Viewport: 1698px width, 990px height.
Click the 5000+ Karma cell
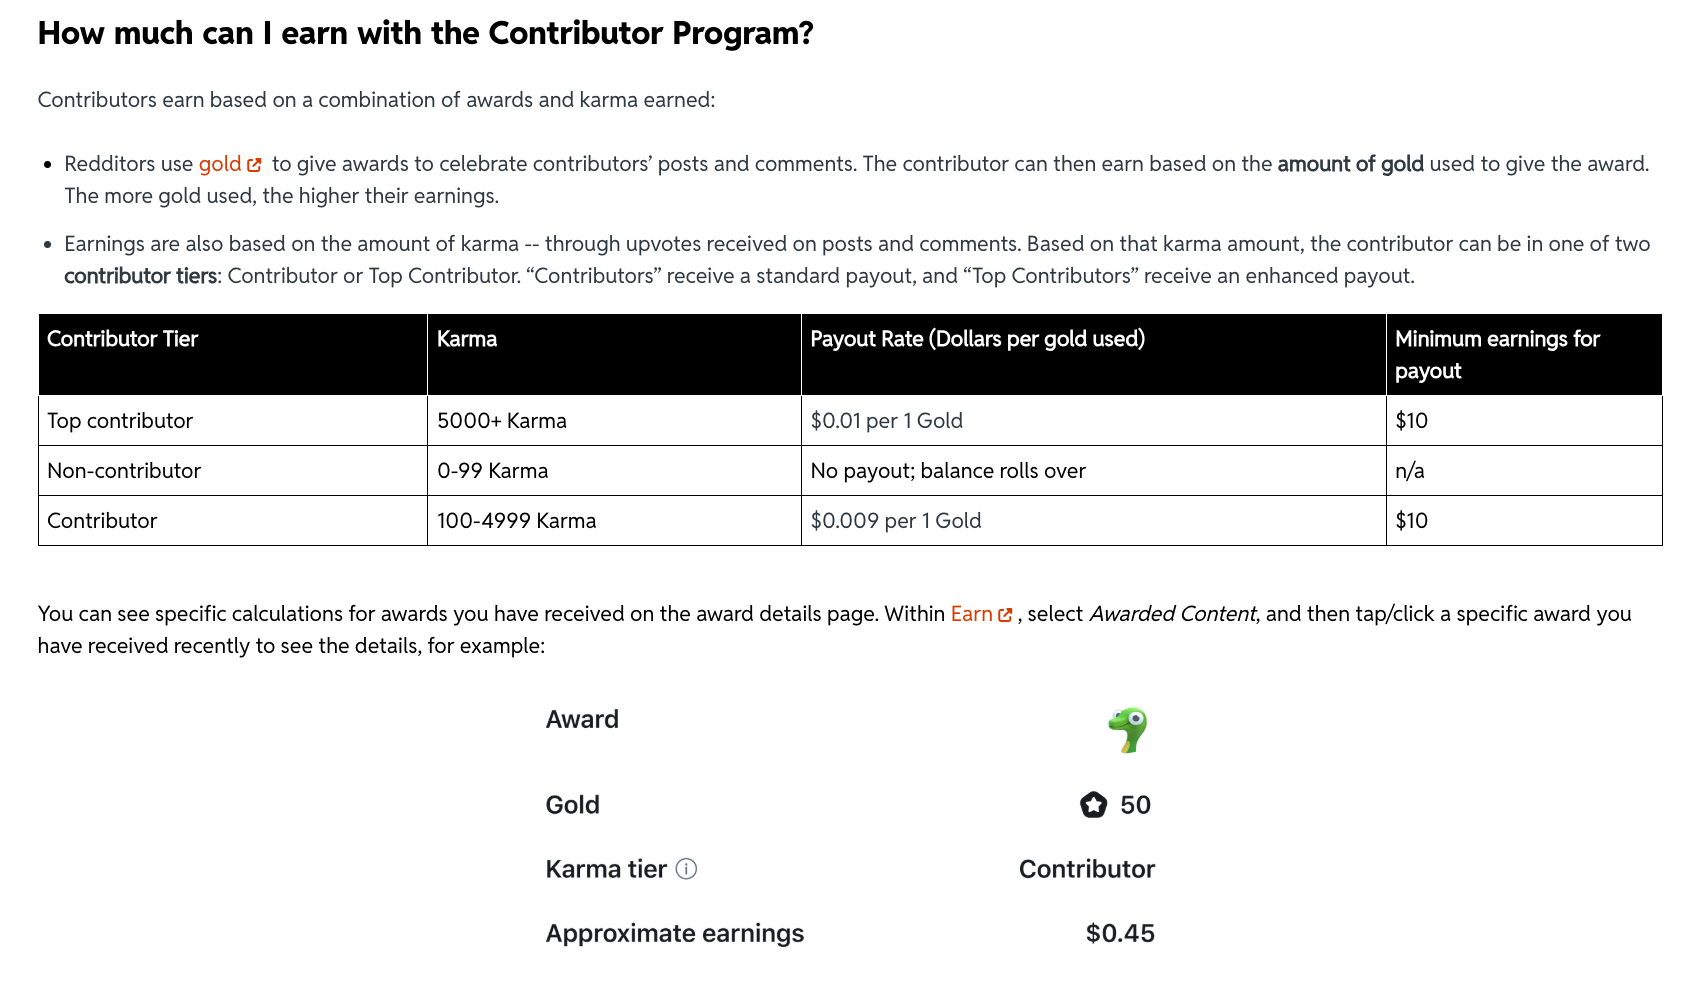(614, 421)
